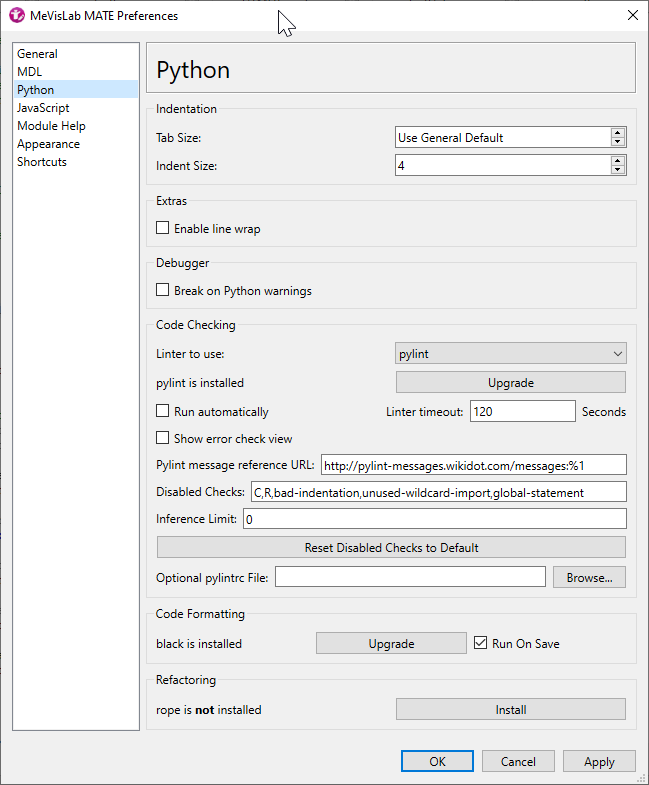Viewport: 649px width, 785px height.
Task: Check Show error check view
Action: (163, 438)
